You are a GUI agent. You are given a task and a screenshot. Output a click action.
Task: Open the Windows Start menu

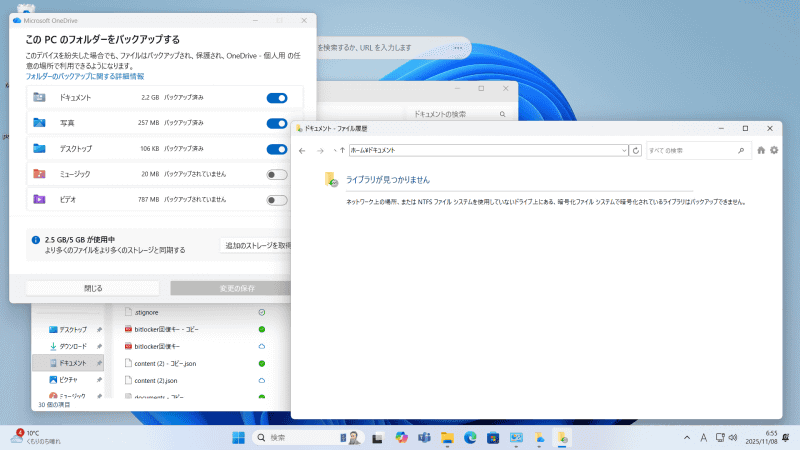238,438
